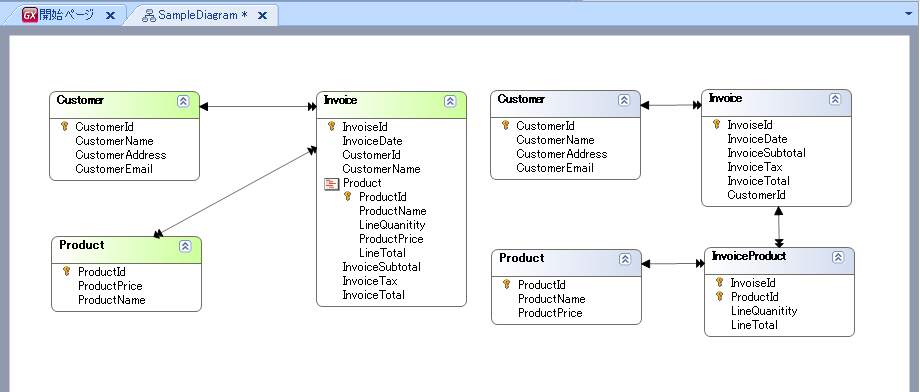Select InvoiceDate in green Invoice table
Viewport: 920px width, 392px height.
(x=373, y=141)
